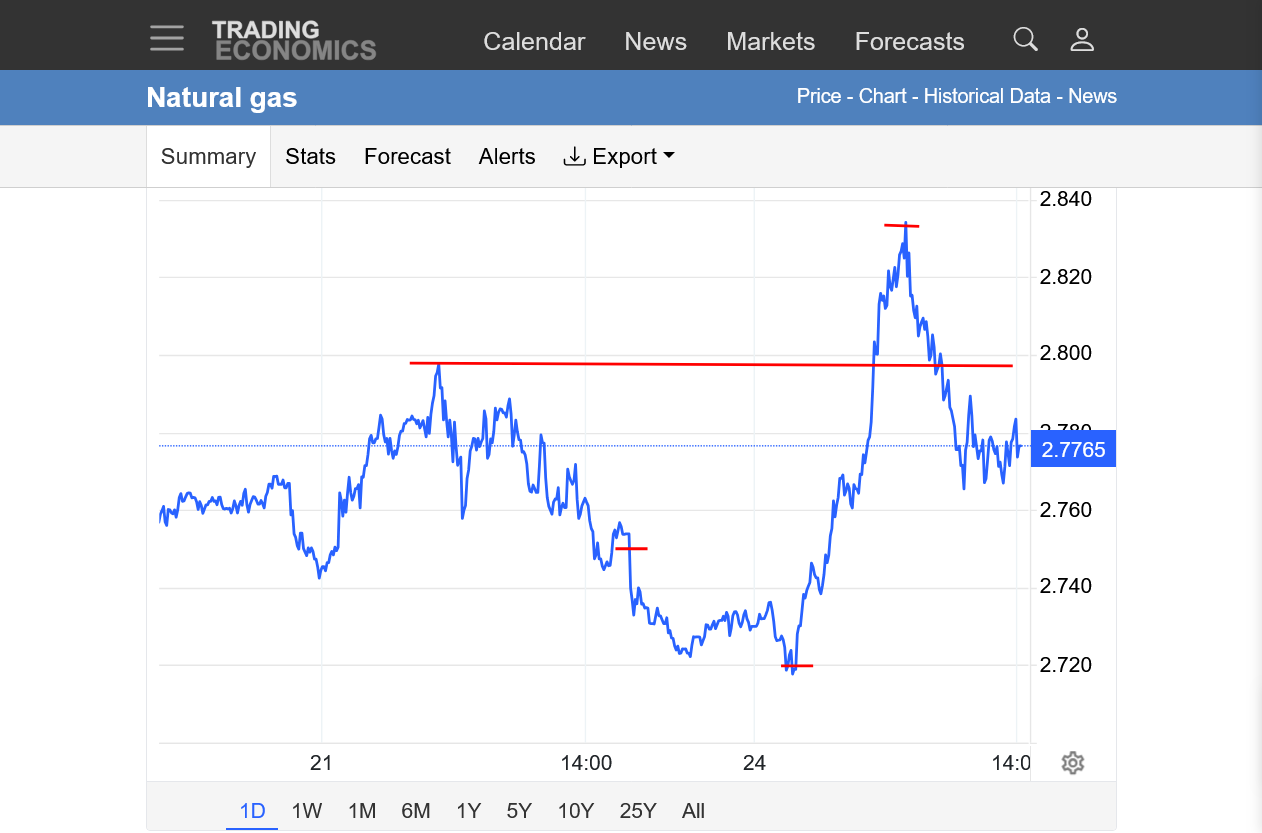This screenshot has height=833, width=1262.
Task: Click the Trading Economics logo
Action: 293,40
